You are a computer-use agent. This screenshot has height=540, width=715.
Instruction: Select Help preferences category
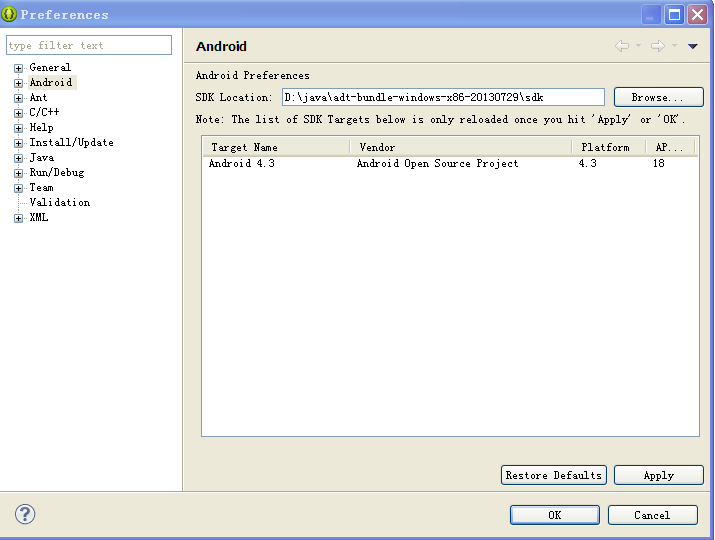(x=41, y=128)
